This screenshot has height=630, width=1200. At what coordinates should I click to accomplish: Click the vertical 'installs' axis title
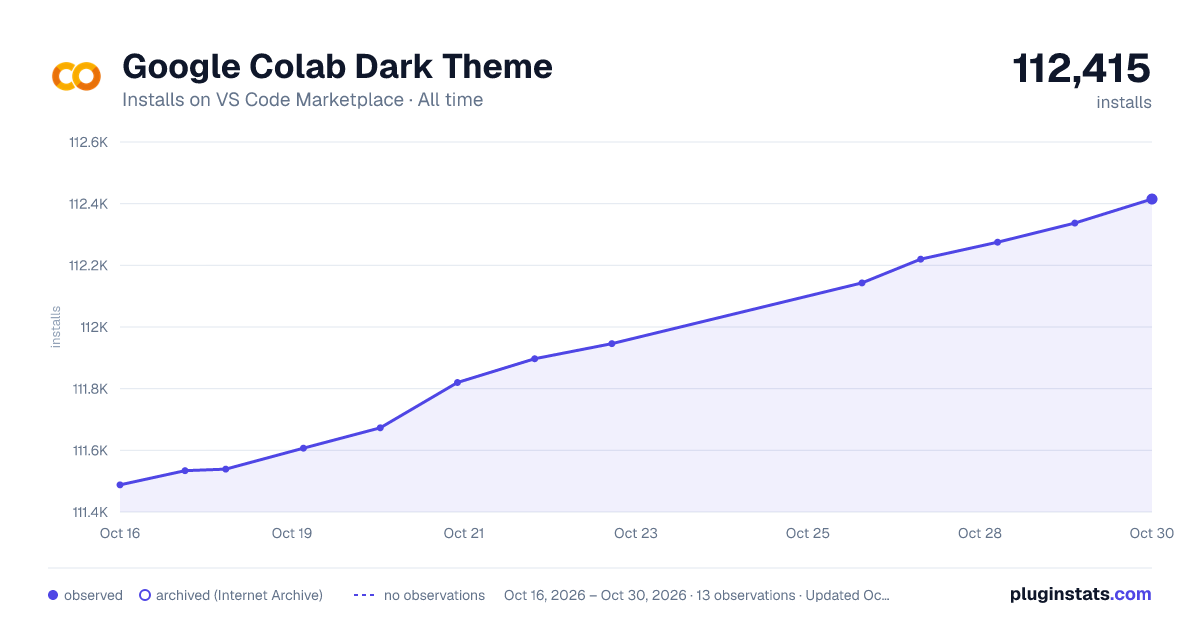coord(56,327)
